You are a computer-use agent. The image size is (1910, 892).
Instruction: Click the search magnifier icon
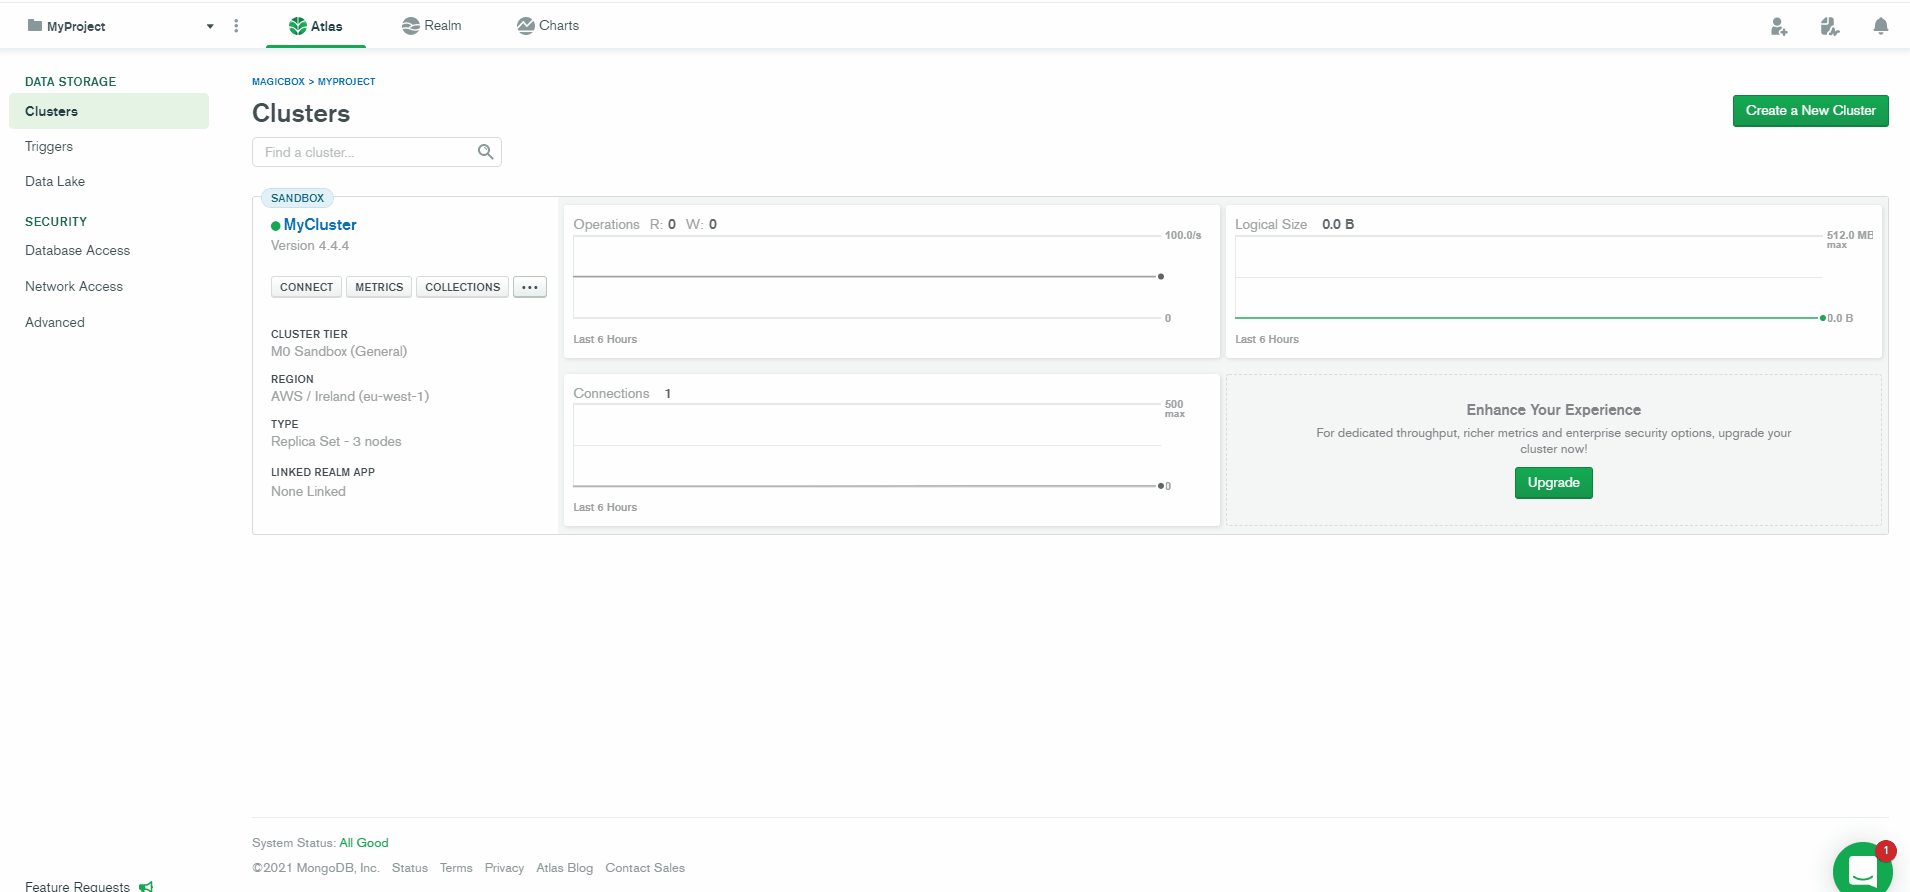coord(486,152)
